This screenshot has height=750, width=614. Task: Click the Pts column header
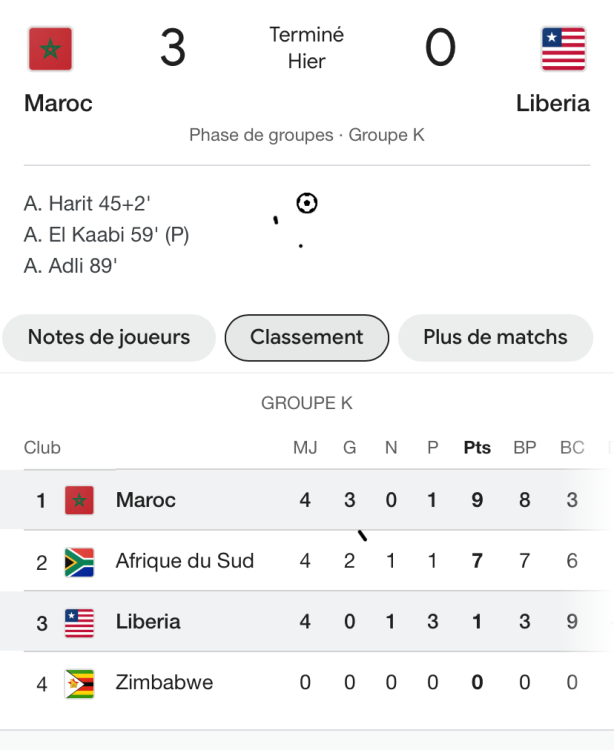tap(477, 448)
